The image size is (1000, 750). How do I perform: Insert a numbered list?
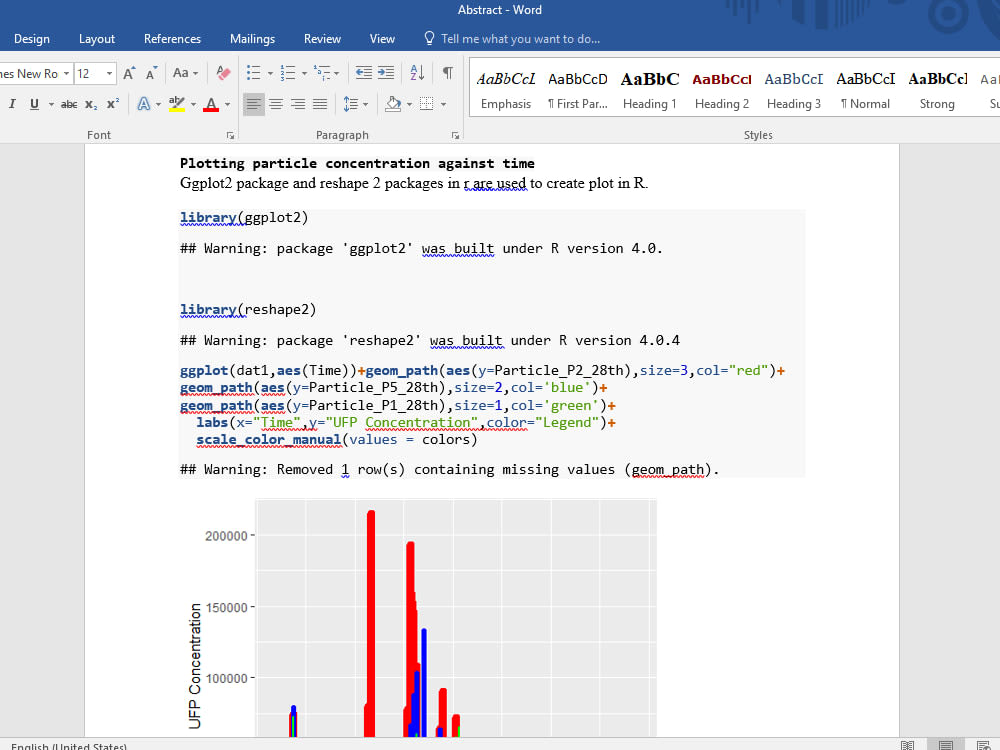click(288, 73)
